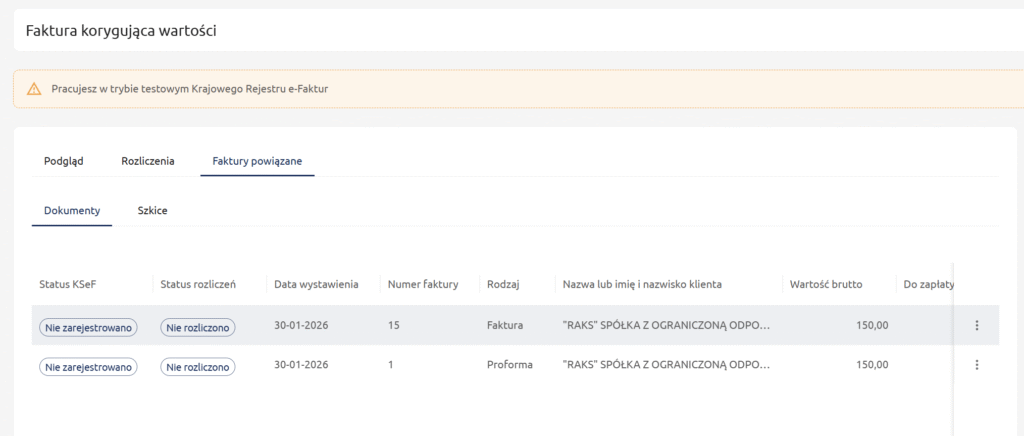The width and height of the screenshot is (1024, 436).
Task: Sort by Wartość brutto column header
Action: [825, 284]
